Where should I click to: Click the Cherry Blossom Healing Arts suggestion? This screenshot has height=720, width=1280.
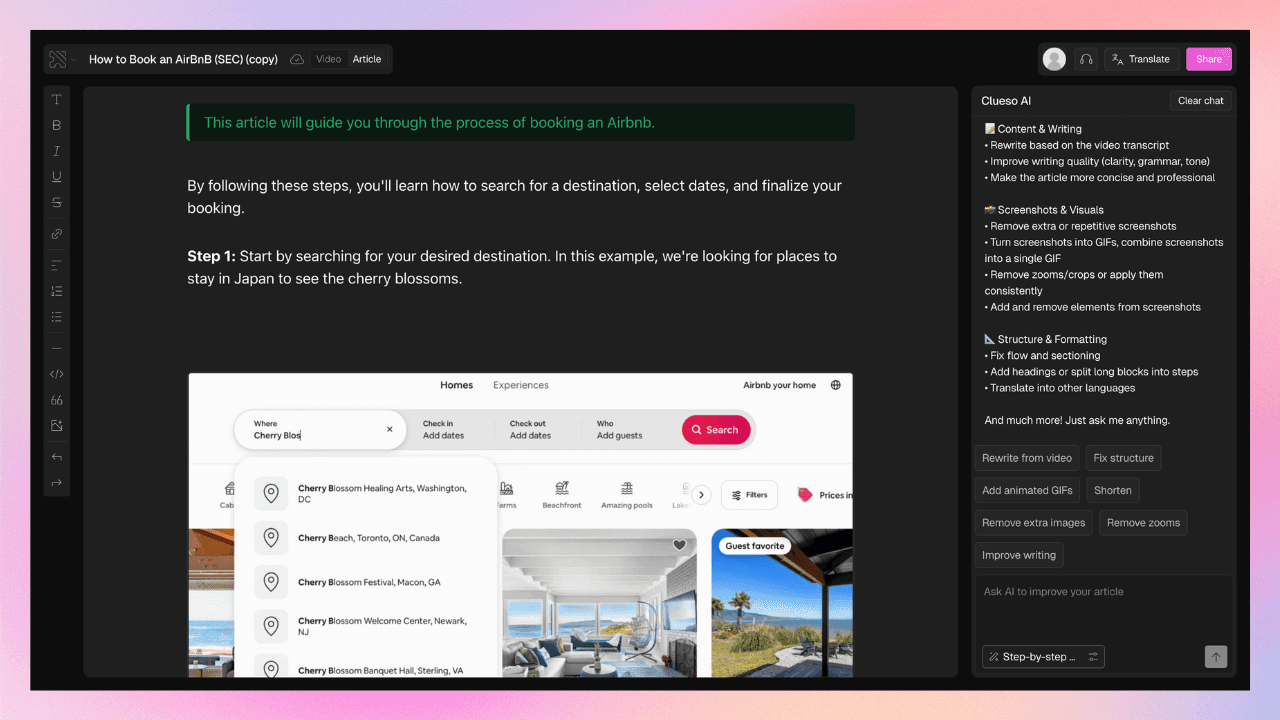click(366, 493)
